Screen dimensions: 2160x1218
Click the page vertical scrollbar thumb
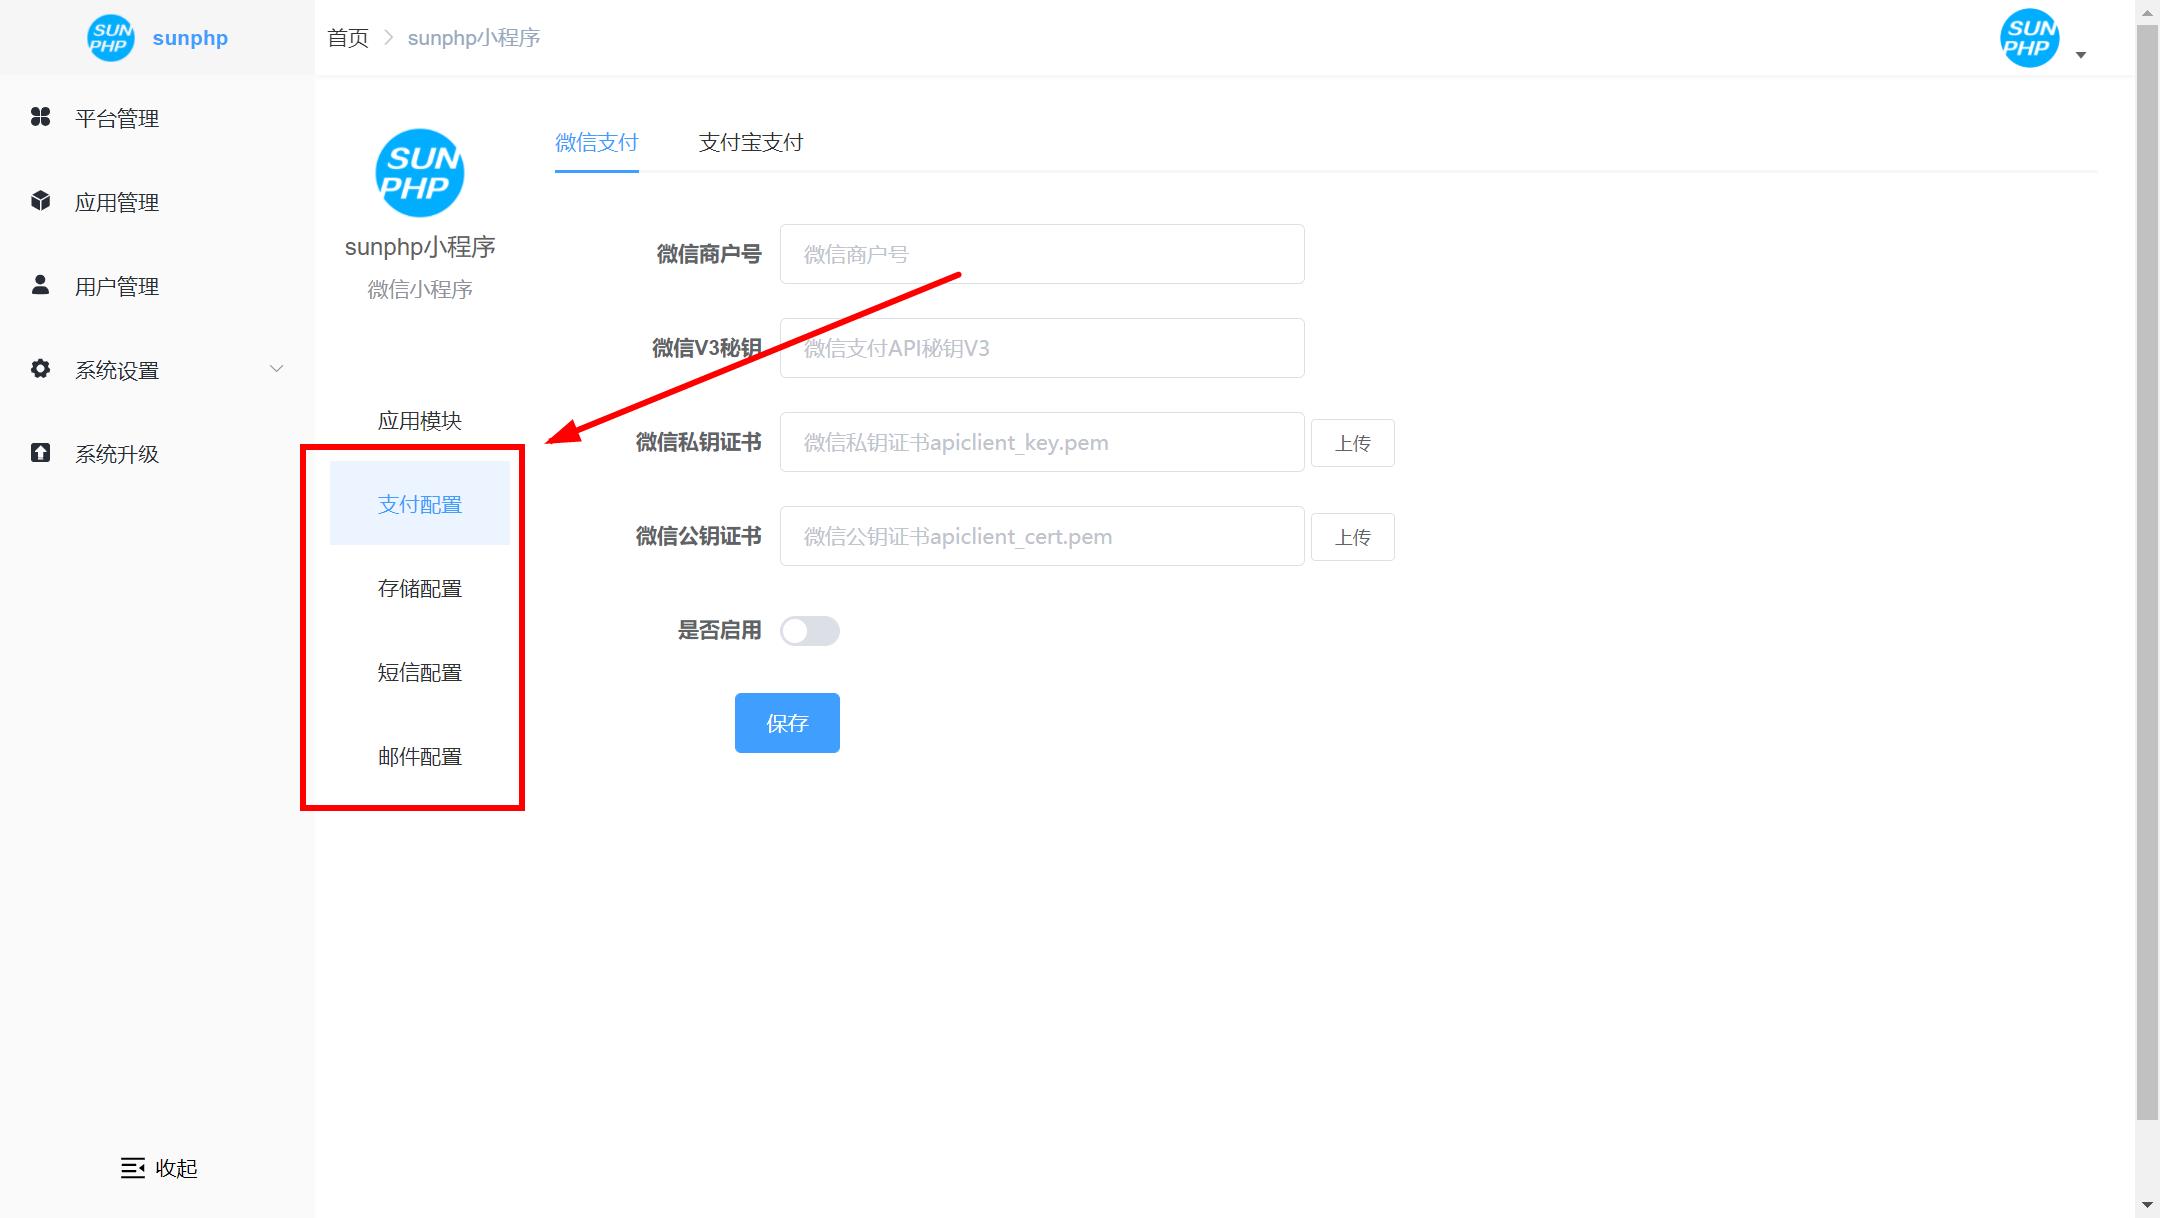2147,572
